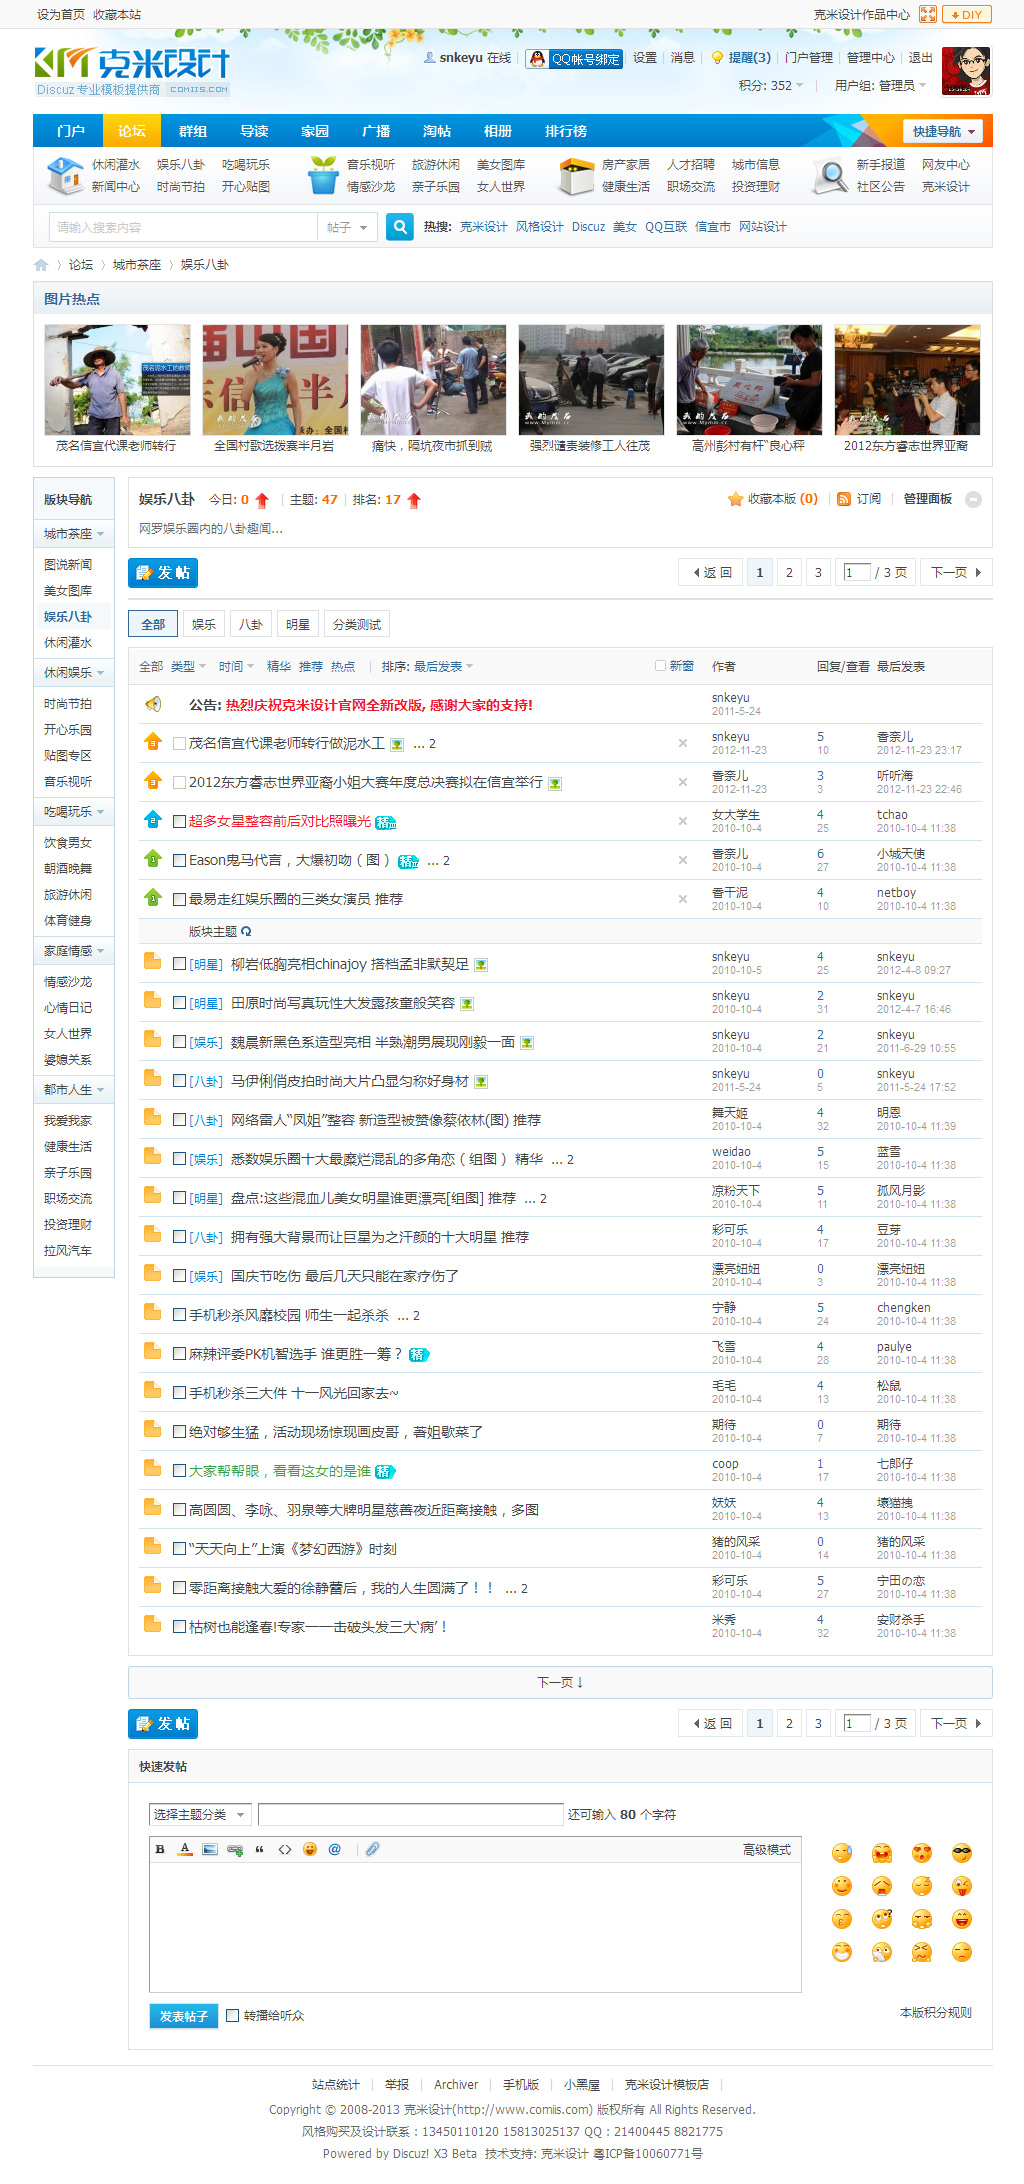This screenshot has height=2184, width=1024.
Task: Select the 八卦 thread category tab
Action: pyautogui.click(x=251, y=624)
